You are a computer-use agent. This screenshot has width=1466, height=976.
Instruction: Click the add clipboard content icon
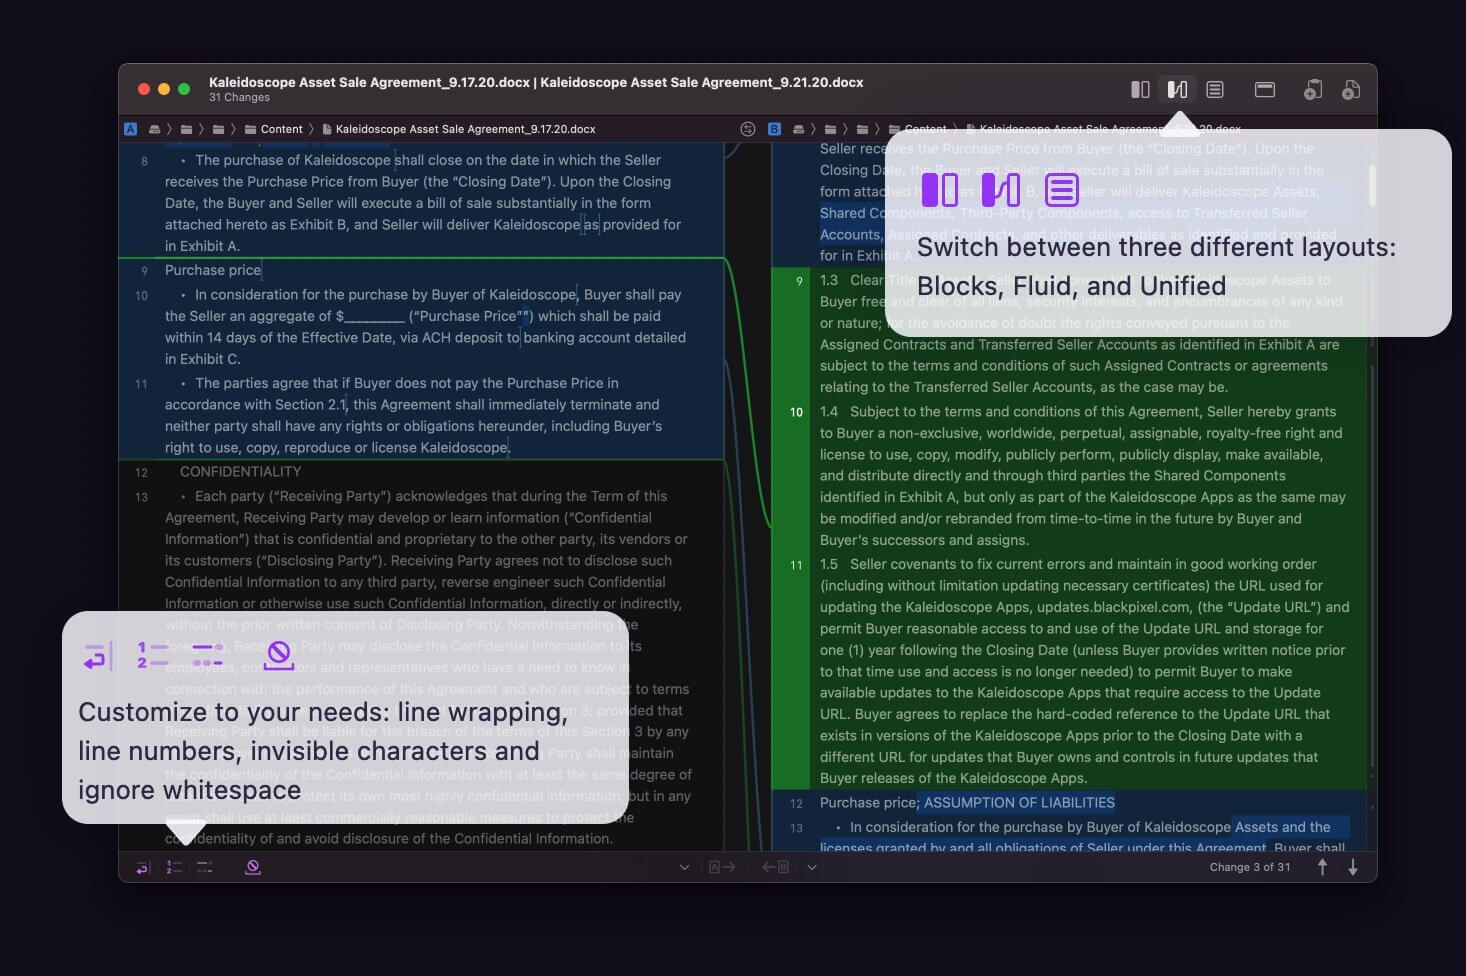(1313, 90)
